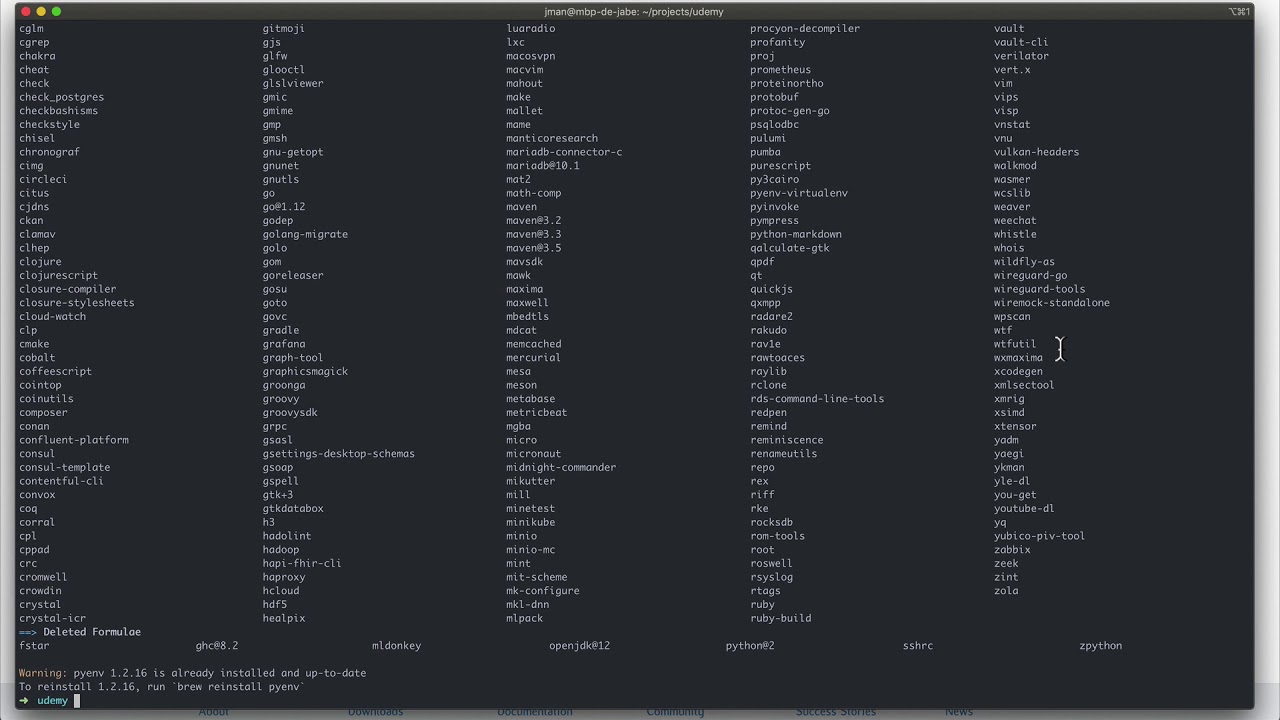The height and width of the screenshot is (720, 1280).
Task: Click the 'xcodegen' formula name
Action: click(x=1018, y=371)
